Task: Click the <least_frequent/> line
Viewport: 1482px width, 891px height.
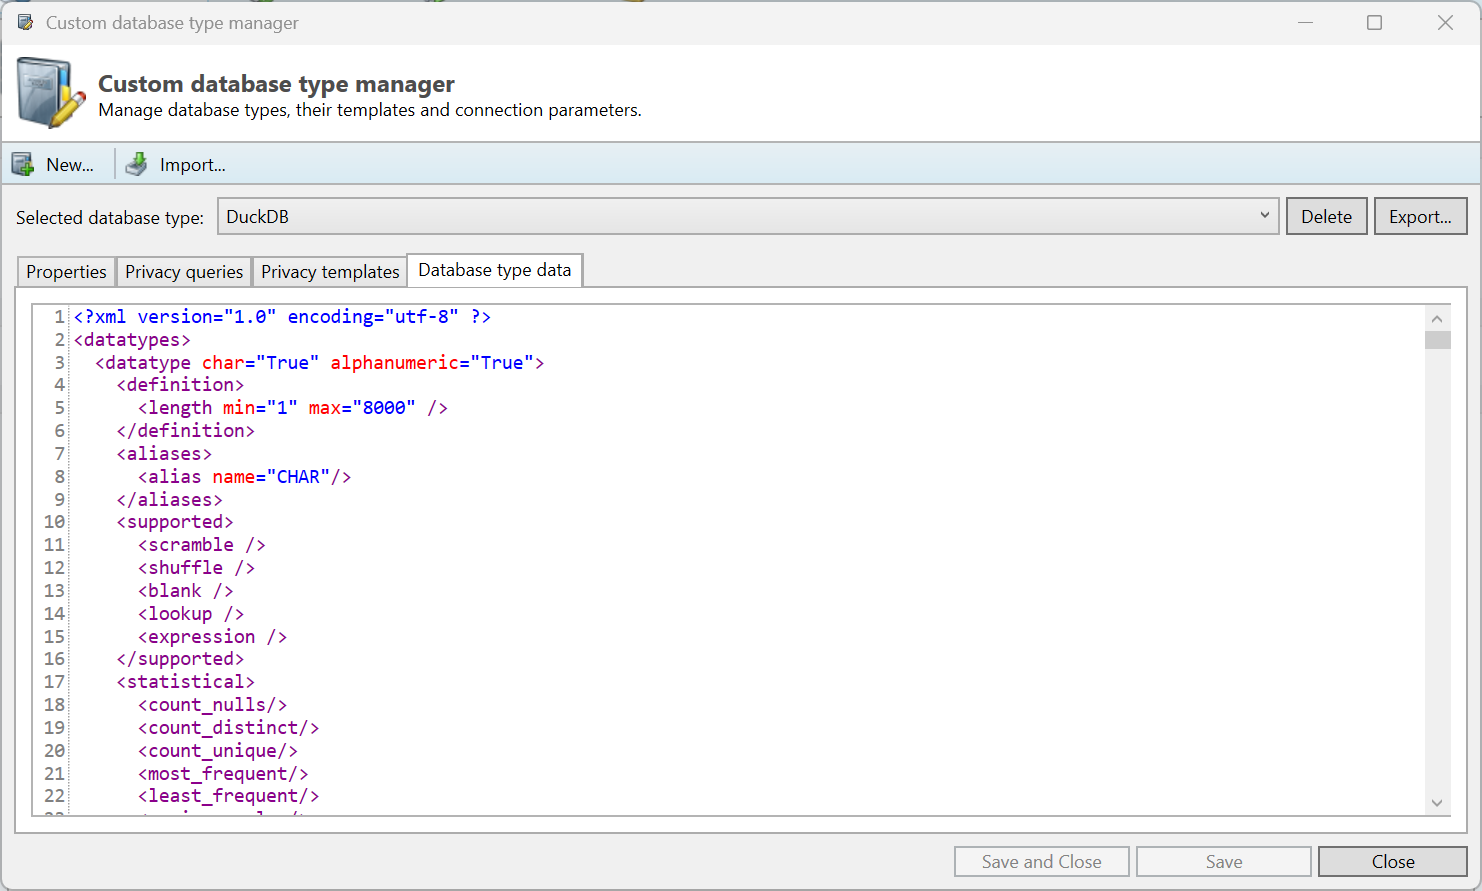Action: tap(229, 796)
